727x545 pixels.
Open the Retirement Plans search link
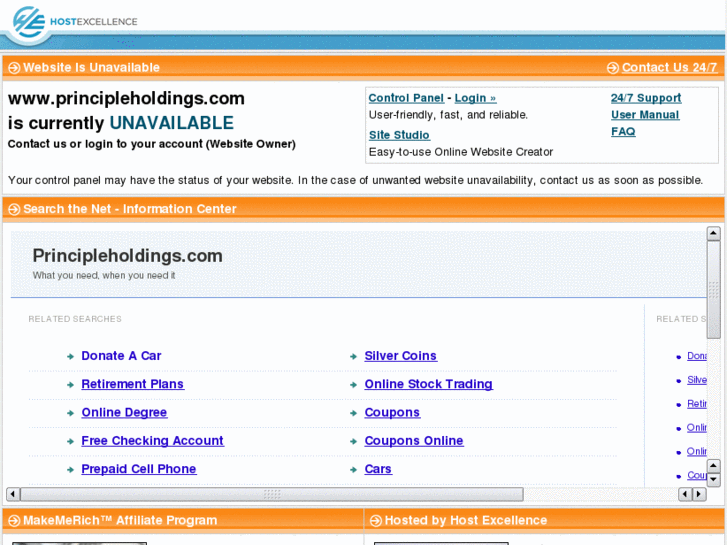[x=133, y=384]
